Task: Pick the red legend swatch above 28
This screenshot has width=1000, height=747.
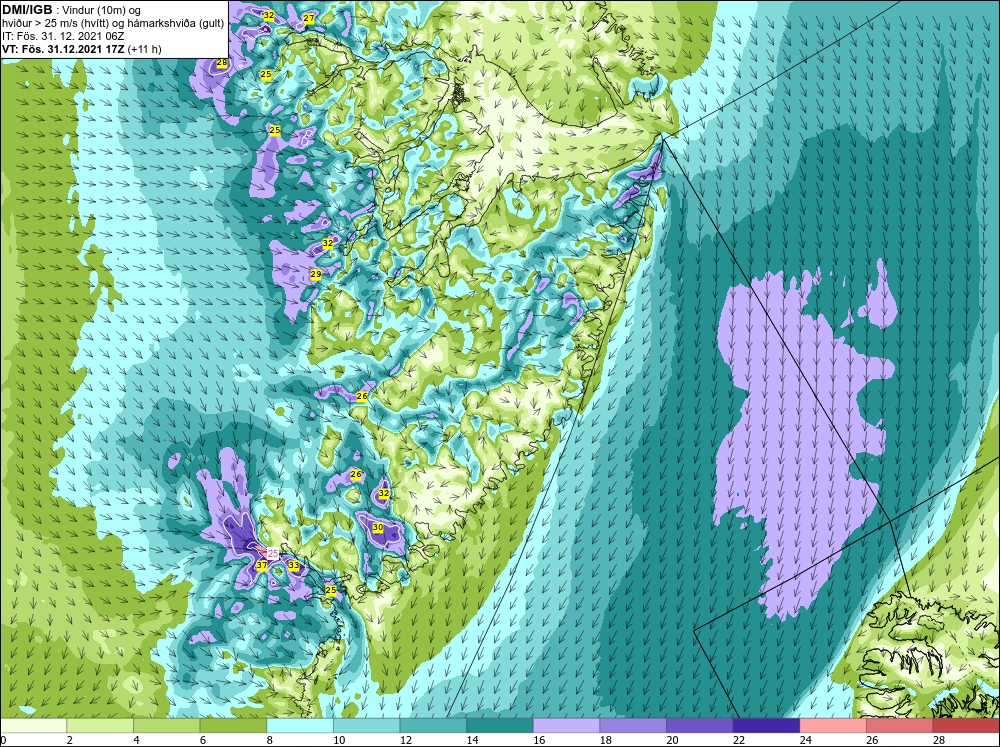Action: (x=966, y=725)
